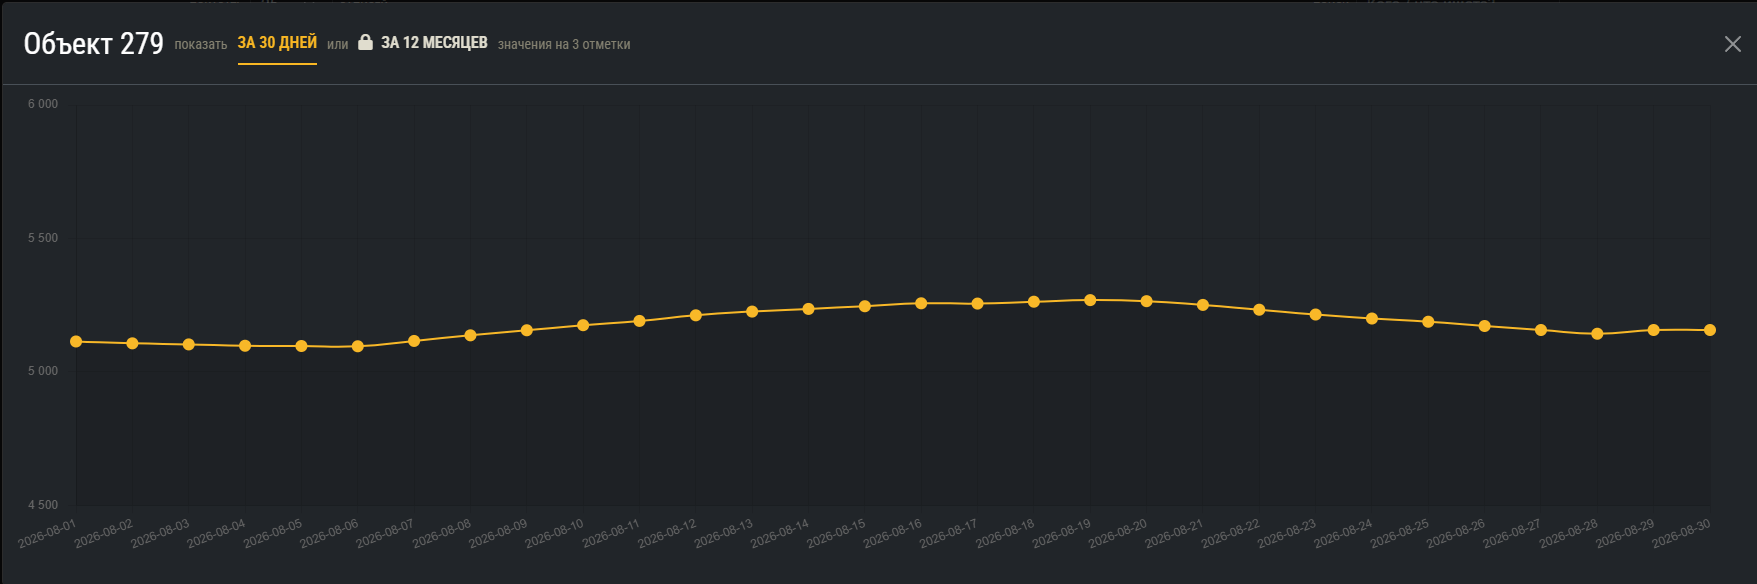Select the peak data point at 2026-08-19
The image size is (1757, 584).
point(1090,300)
